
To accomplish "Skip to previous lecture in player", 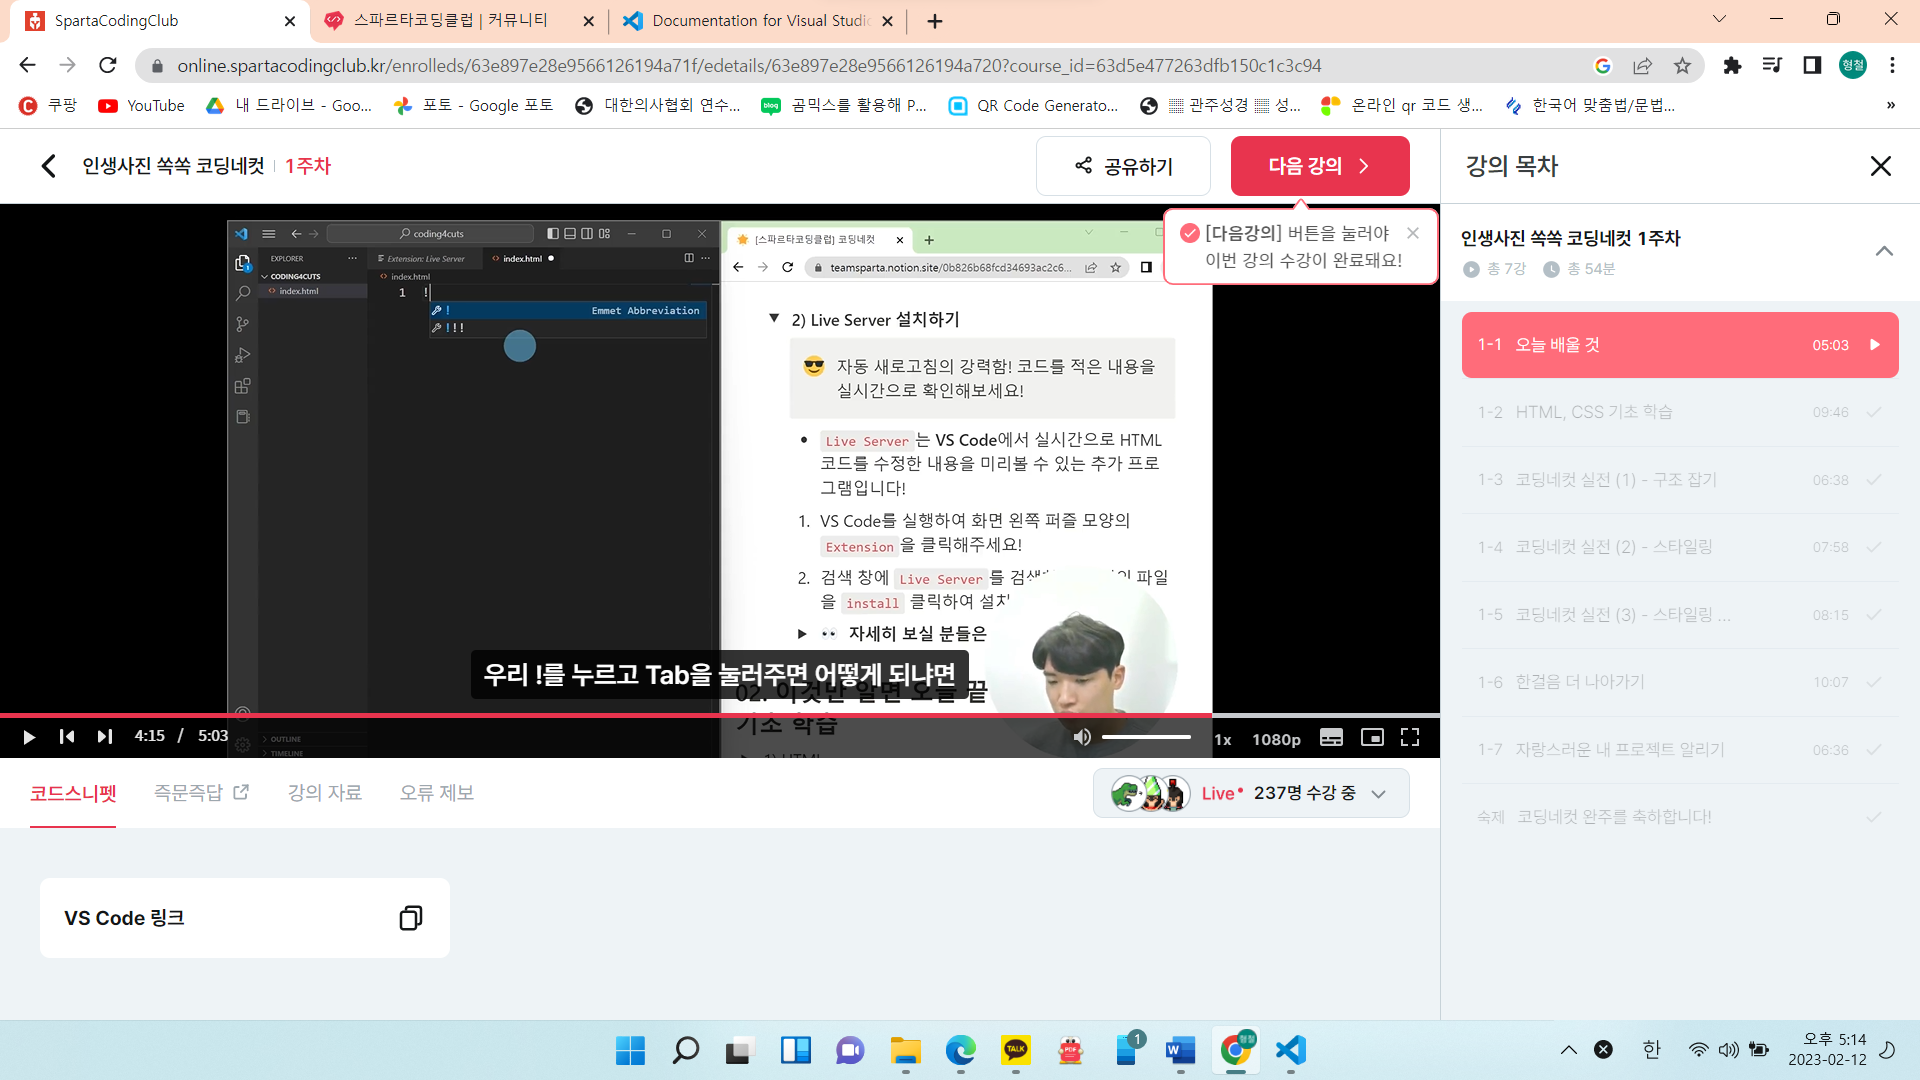I will 67,737.
